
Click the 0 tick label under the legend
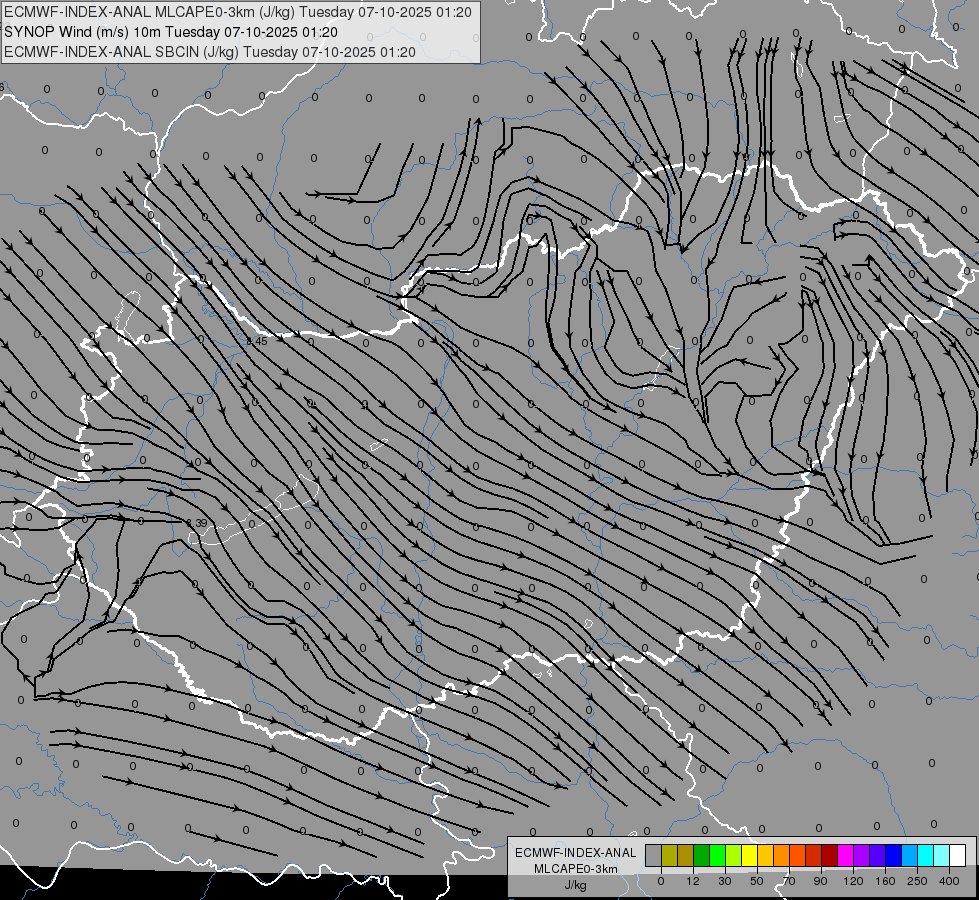pyautogui.click(x=661, y=881)
